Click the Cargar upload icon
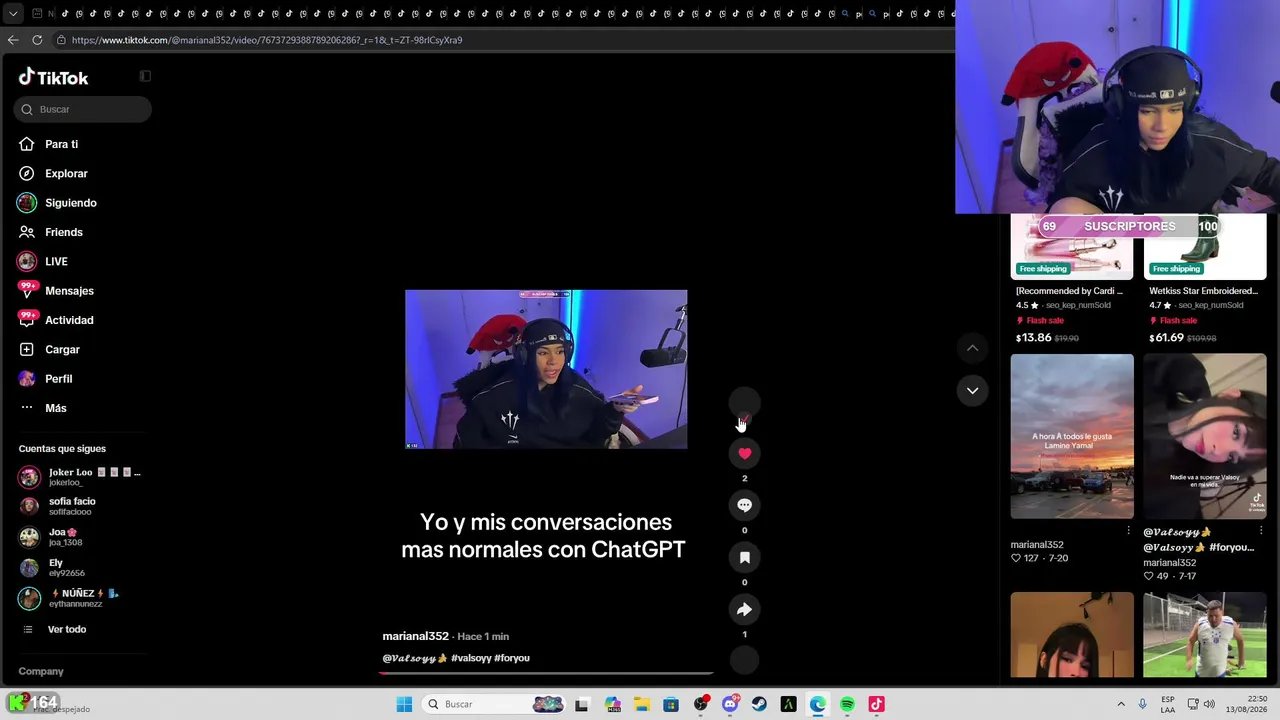 tap(27, 350)
